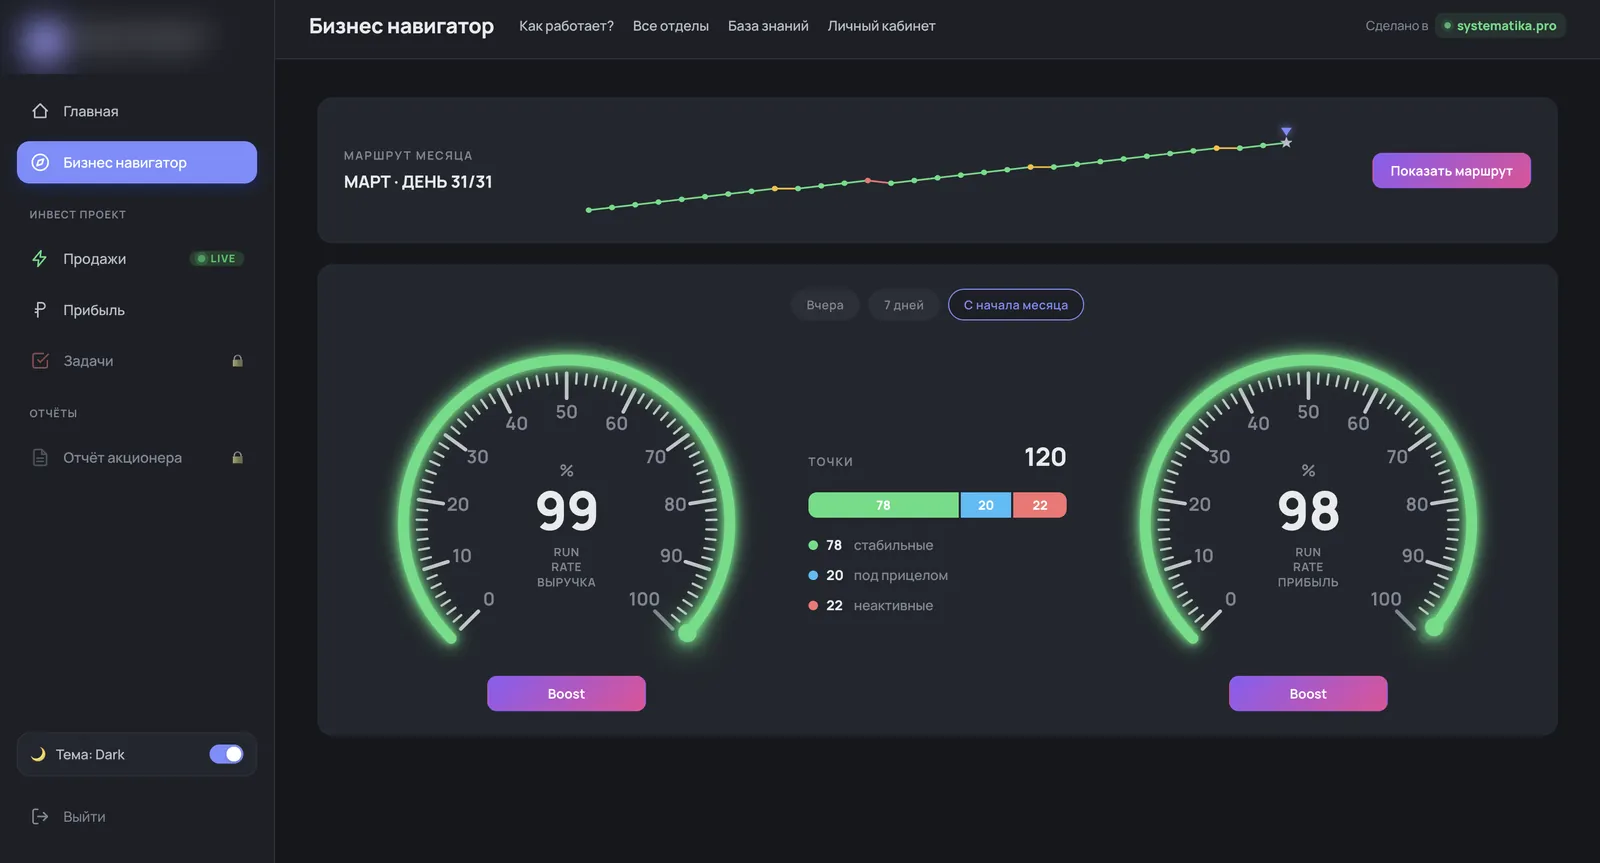
Task: Click the compass icon in Бизнес навигатор item
Action: [40, 162]
